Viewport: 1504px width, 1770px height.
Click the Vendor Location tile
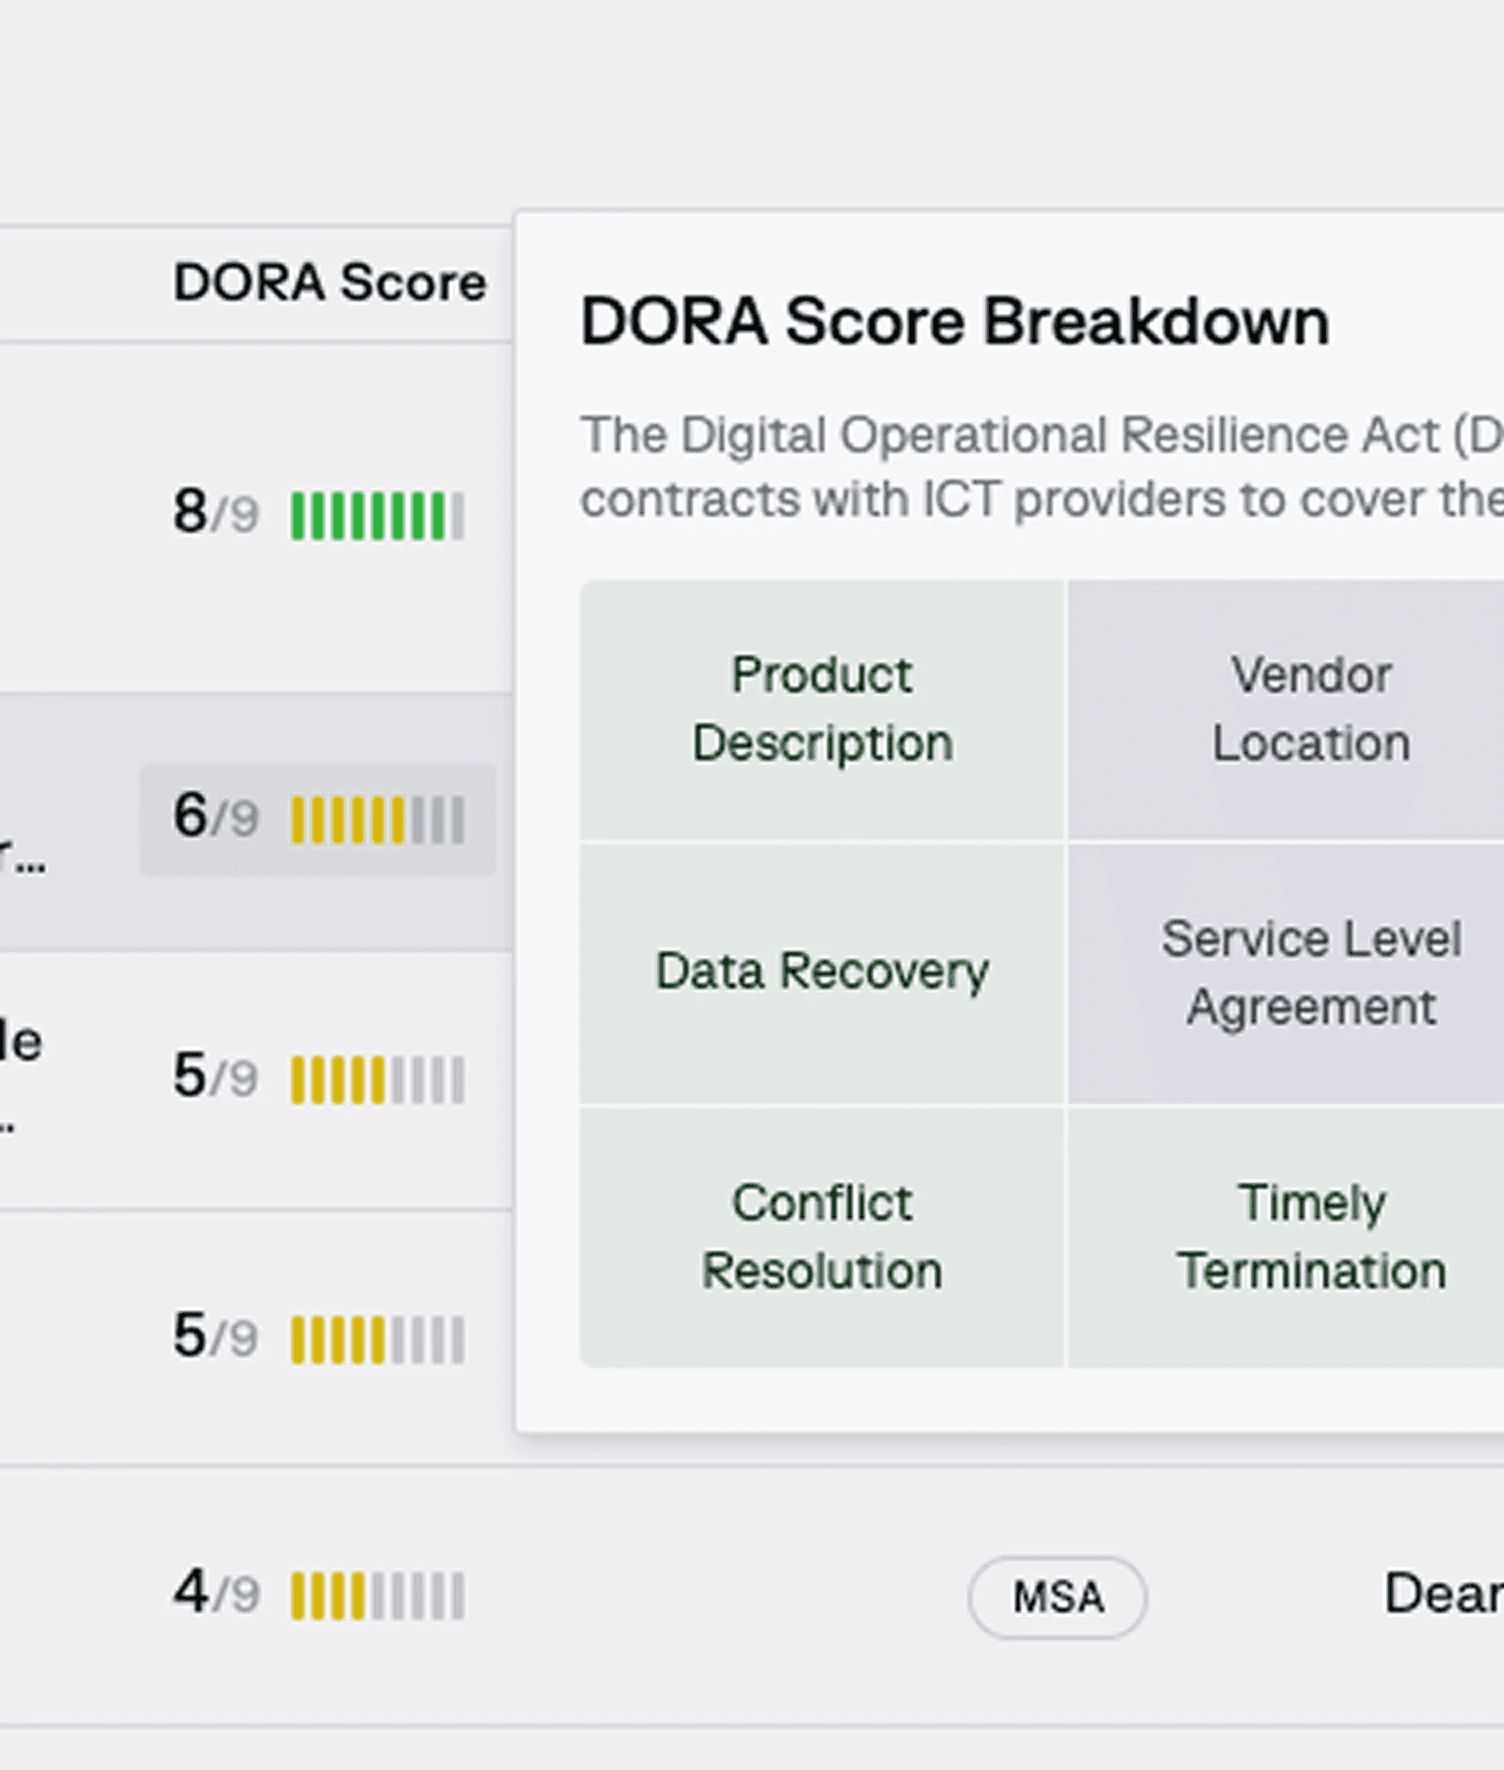coord(1287,710)
